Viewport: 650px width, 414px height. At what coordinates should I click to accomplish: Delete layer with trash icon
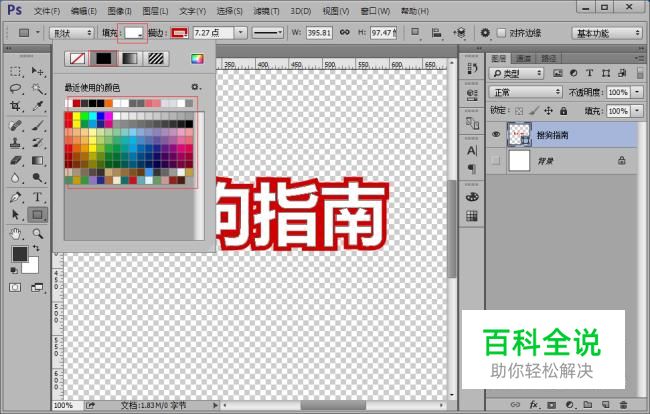pyautogui.click(x=623, y=405)
